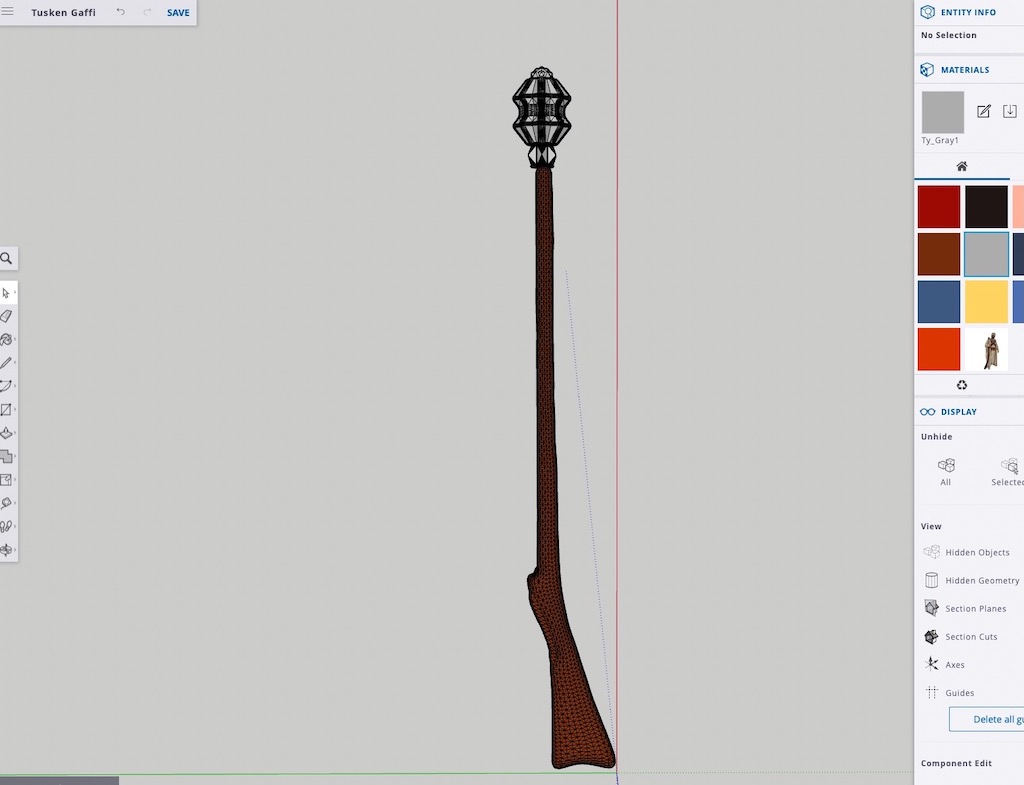
Task: Activate the Paint bucket tool
Action: coord(7,340)
